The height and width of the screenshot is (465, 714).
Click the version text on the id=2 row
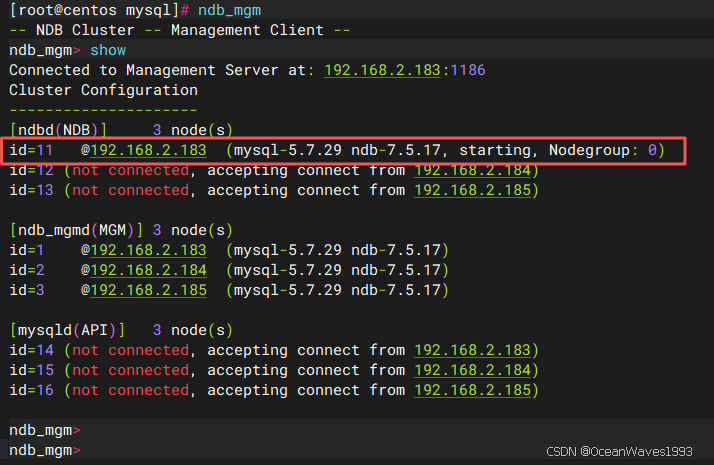pyautogui.click(x=337, y=271)
